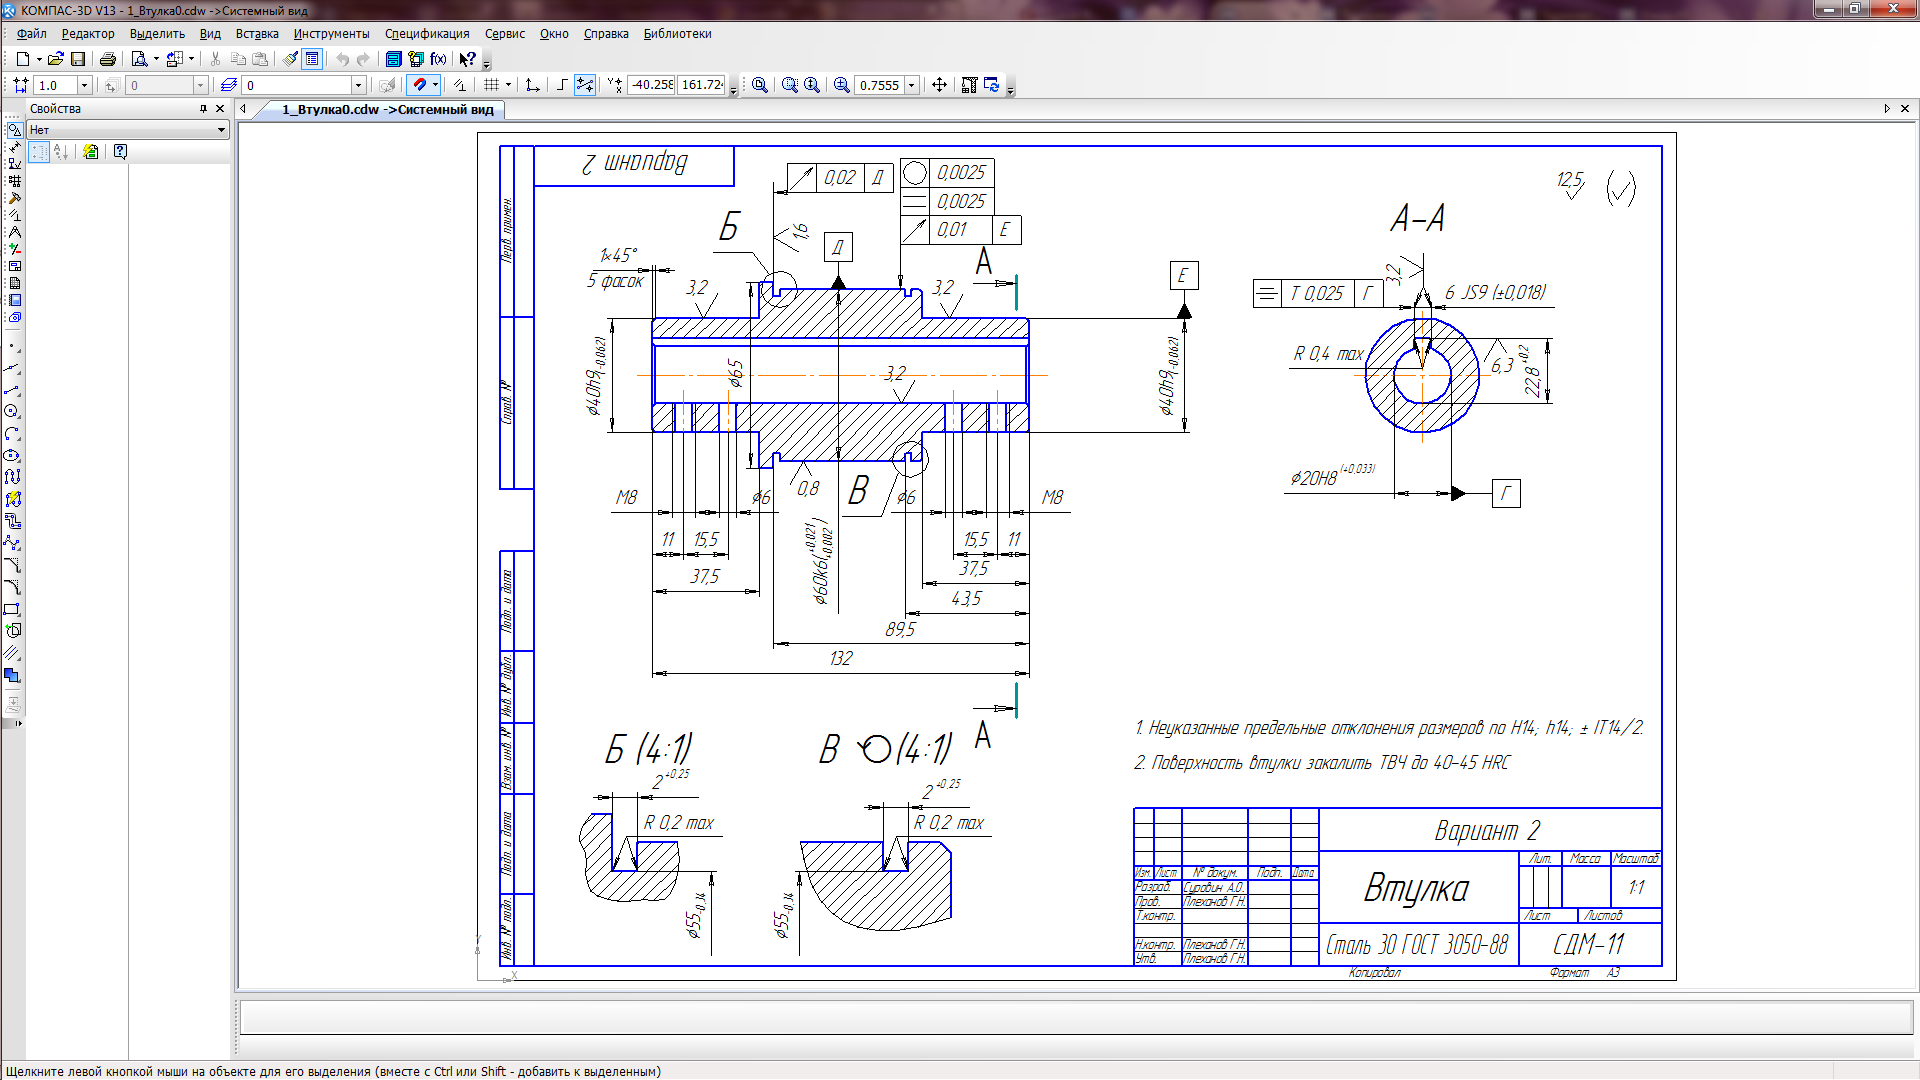Click the pan view cross-arrows icon
This screenshot has height=1080, width=1920.
pos(939,85)
